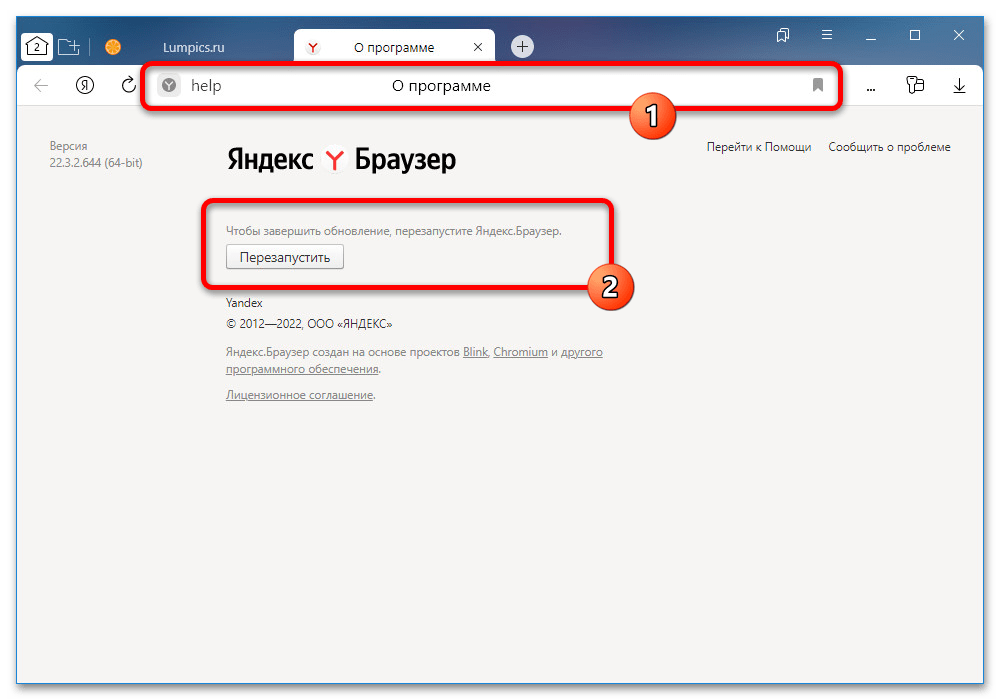Open the downloads arrow icon
1000x700 pixels.
959,85
